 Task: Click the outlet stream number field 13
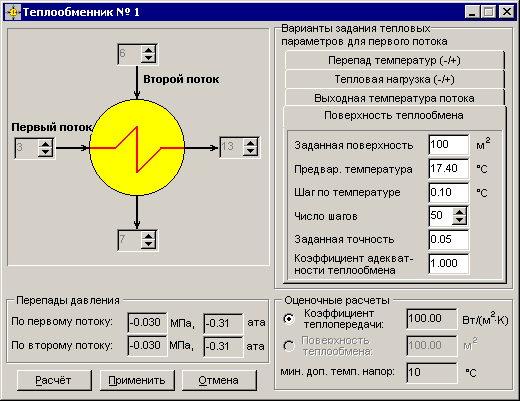tap(232, 147)
